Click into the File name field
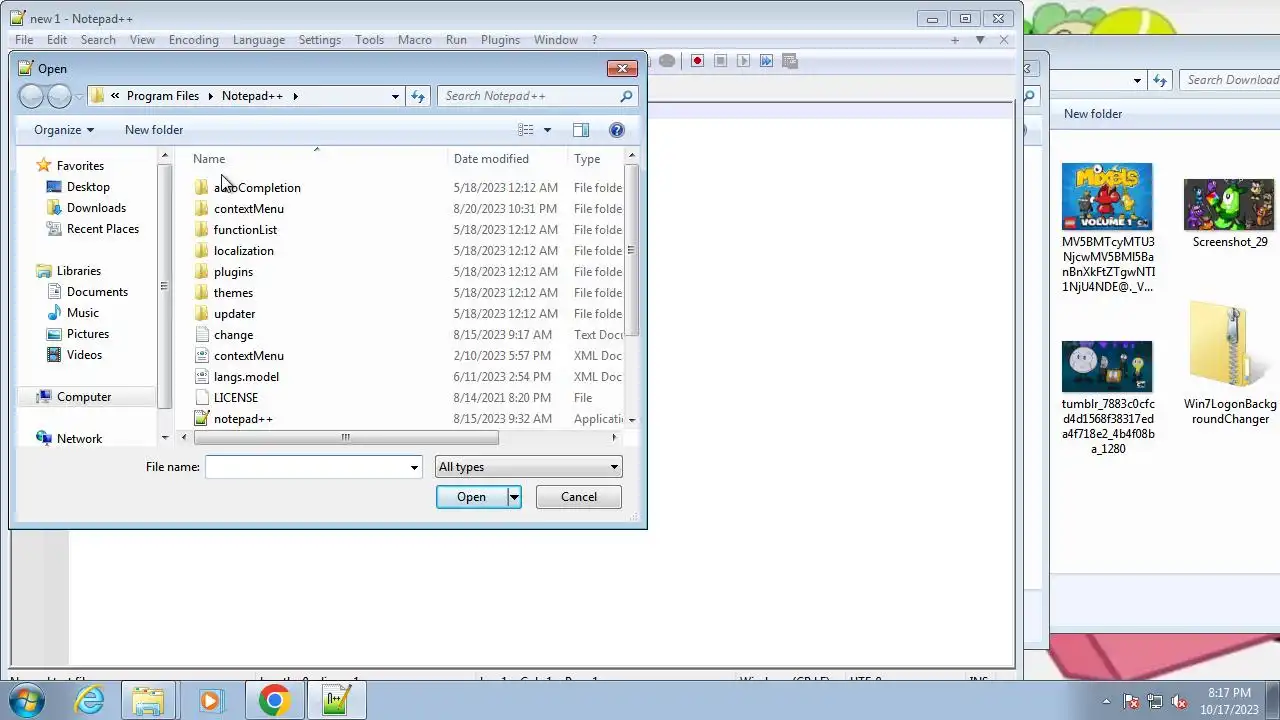Viewport: 1280px width, 720px height. pos(305,467)
